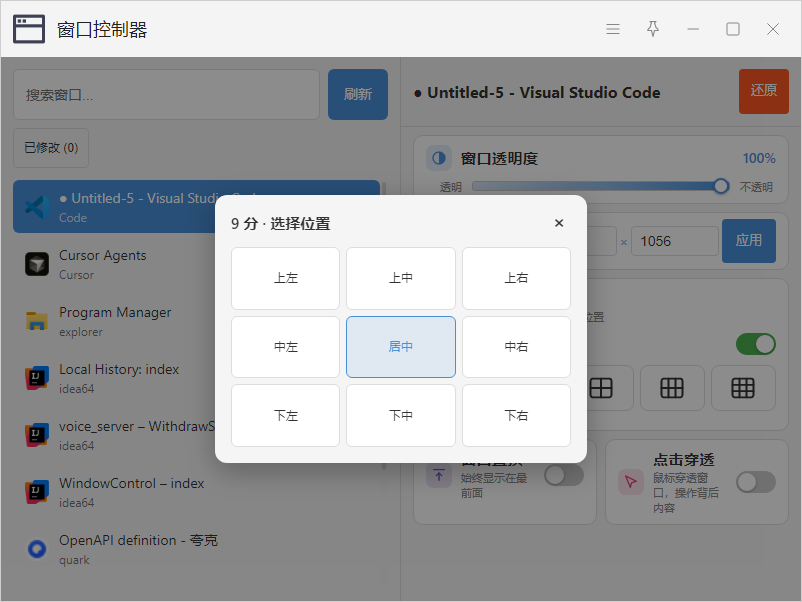This screenshot has width=802, height=602.
Task: Choose the 中右 position cell
Action: (516, 347)
